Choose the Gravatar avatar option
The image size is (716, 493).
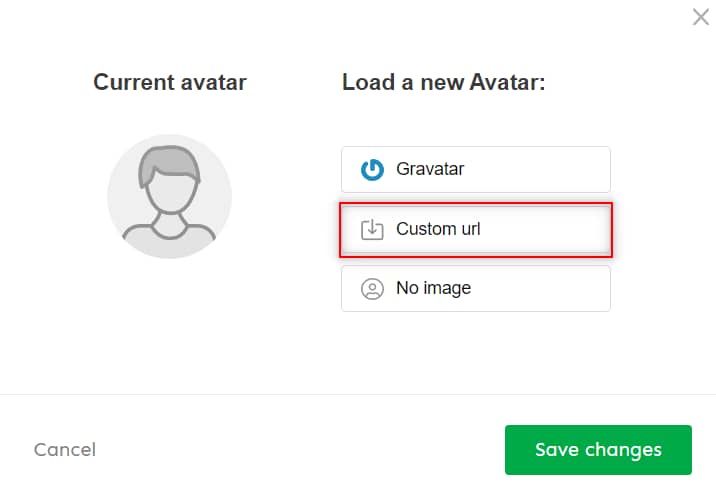click(x=475, y=170)
